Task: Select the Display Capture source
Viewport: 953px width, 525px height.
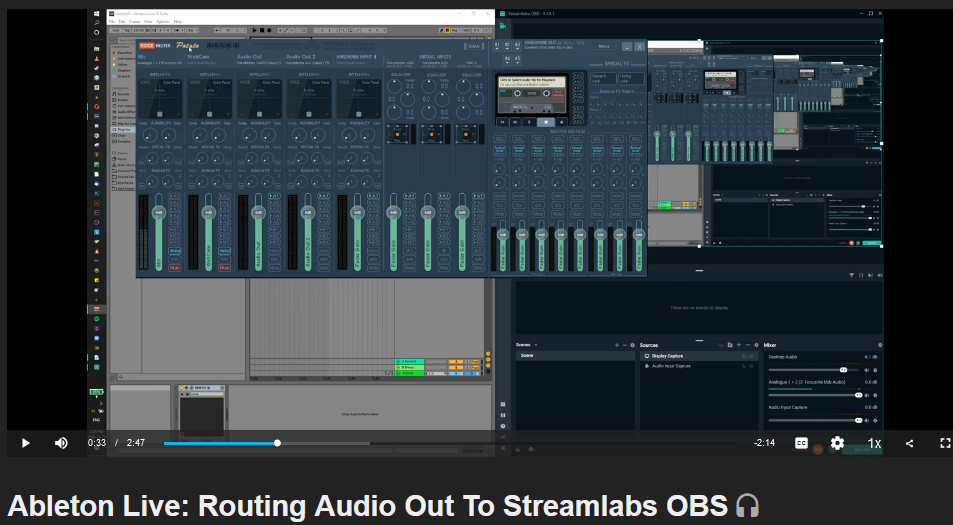Action: pyautogui.click(x=699, y=356)
